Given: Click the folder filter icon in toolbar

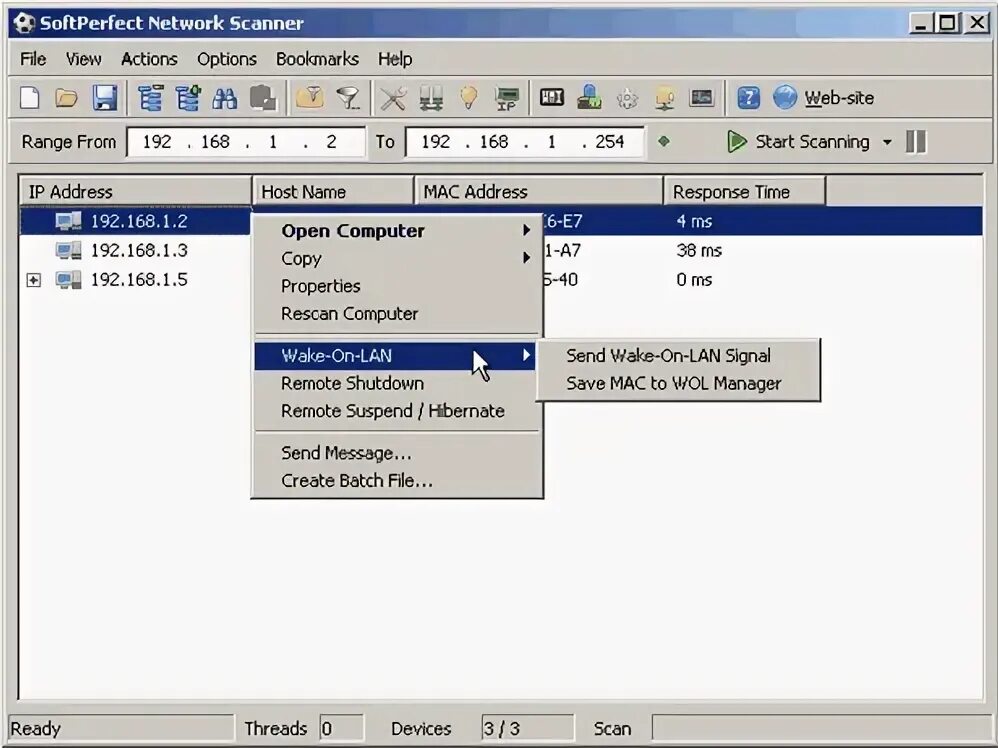Looking at the screenshot, I should point(309,98).
